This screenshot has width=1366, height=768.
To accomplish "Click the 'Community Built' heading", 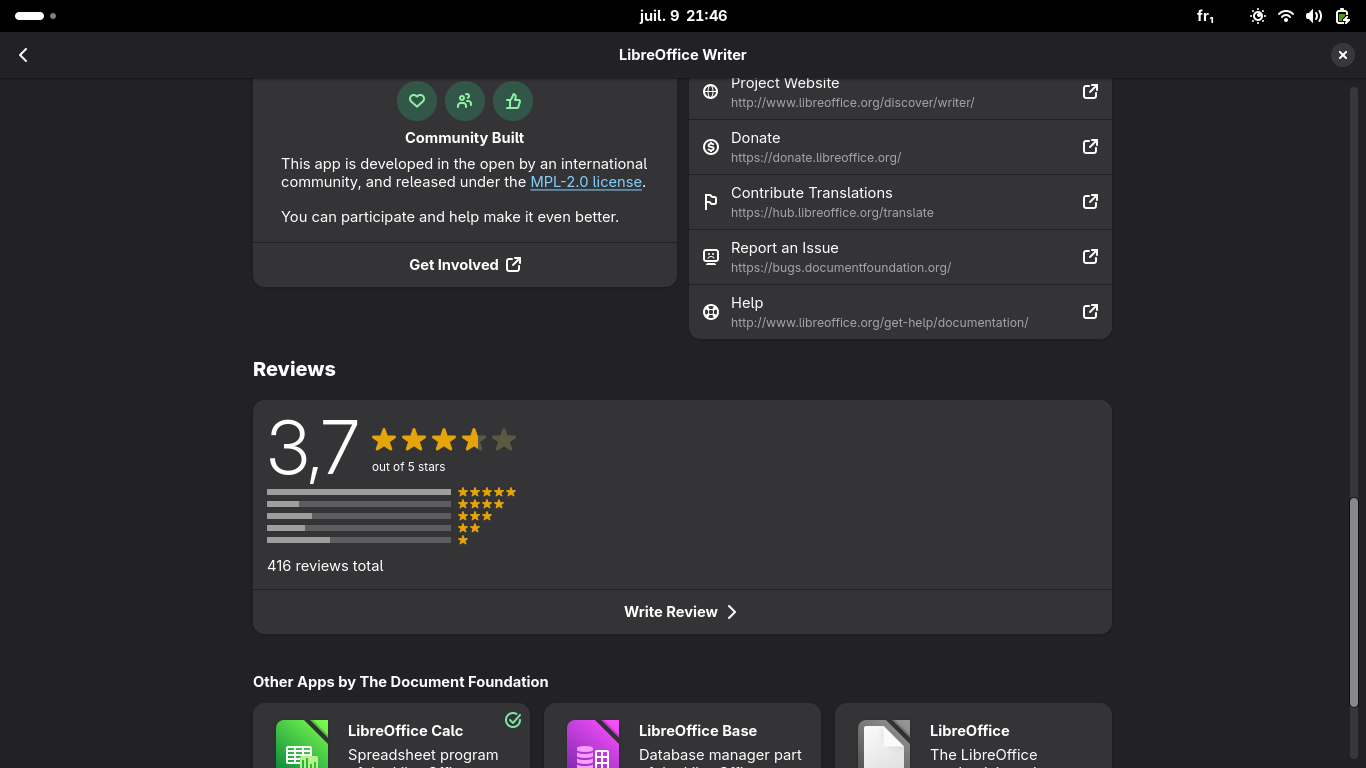I will point(465,138).
